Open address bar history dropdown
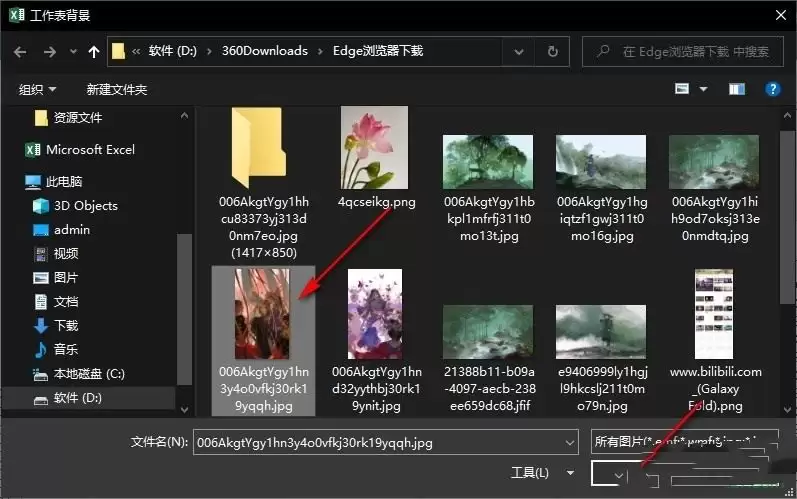This screenshot has height=499, width=797. [x=518, y=51]
